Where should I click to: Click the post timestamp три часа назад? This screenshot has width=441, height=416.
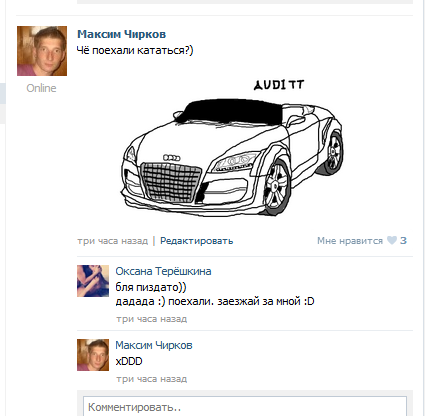tap(113, 241)
